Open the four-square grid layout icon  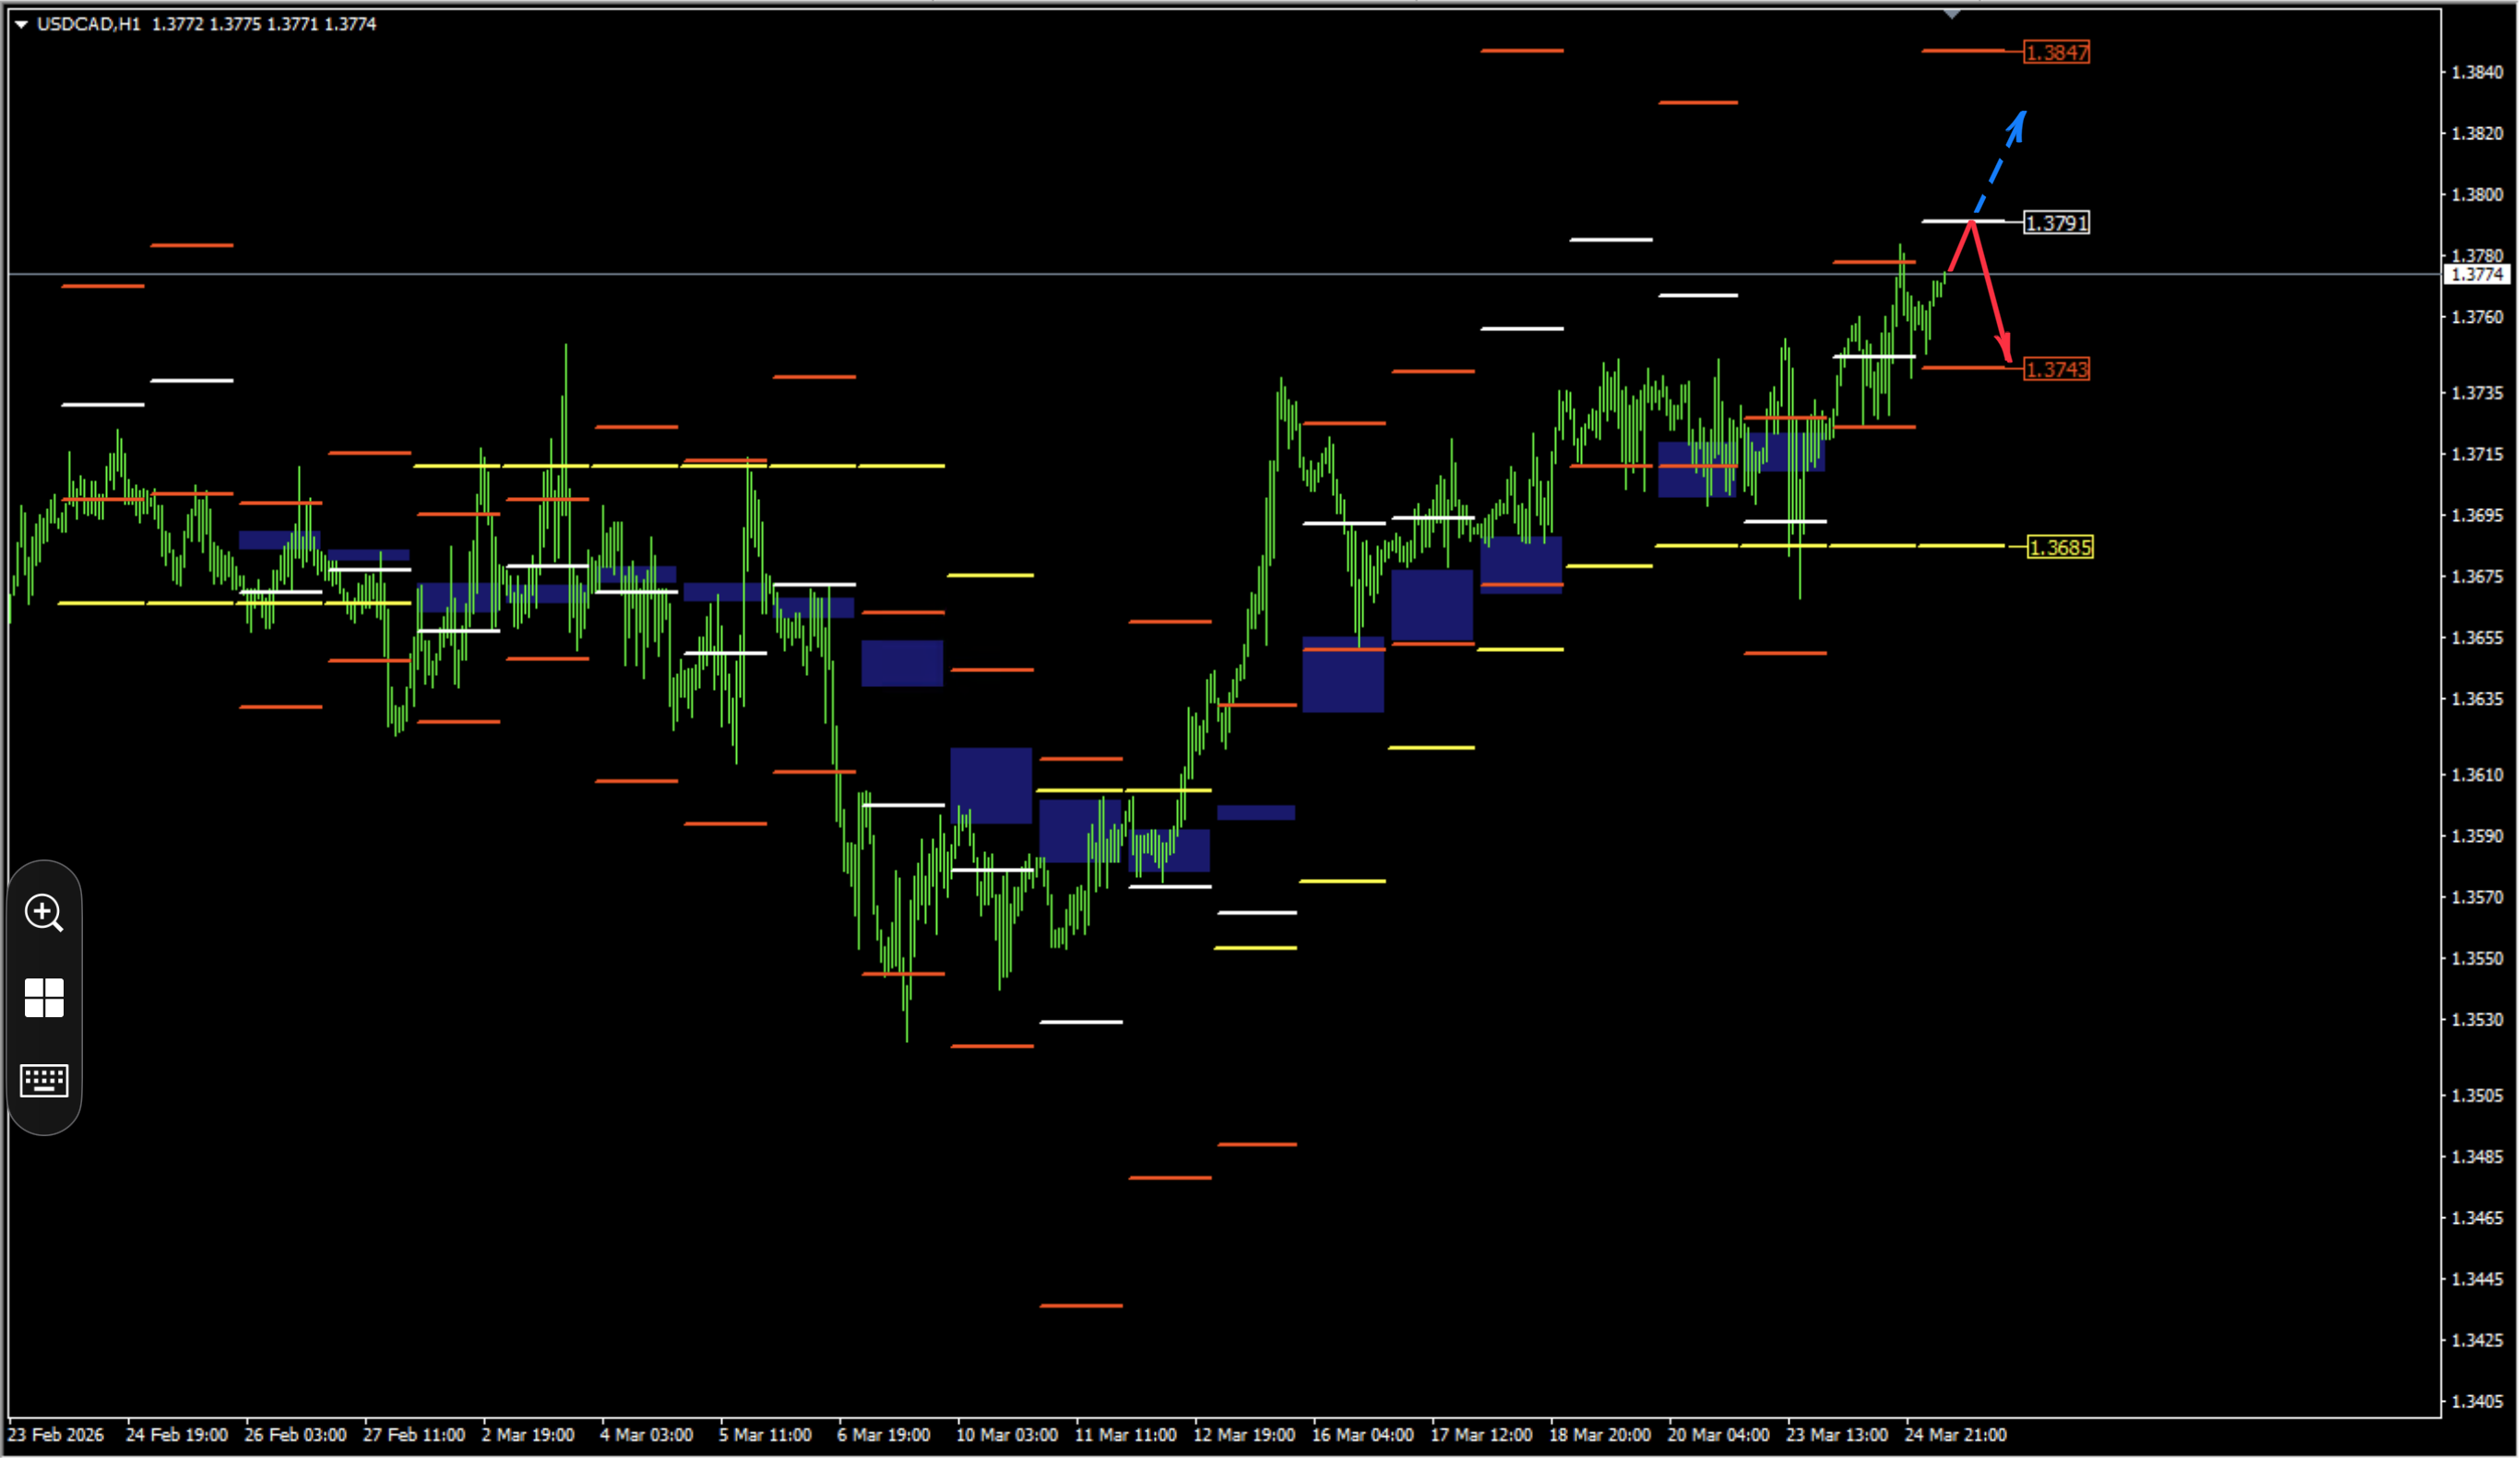[44, 998]
